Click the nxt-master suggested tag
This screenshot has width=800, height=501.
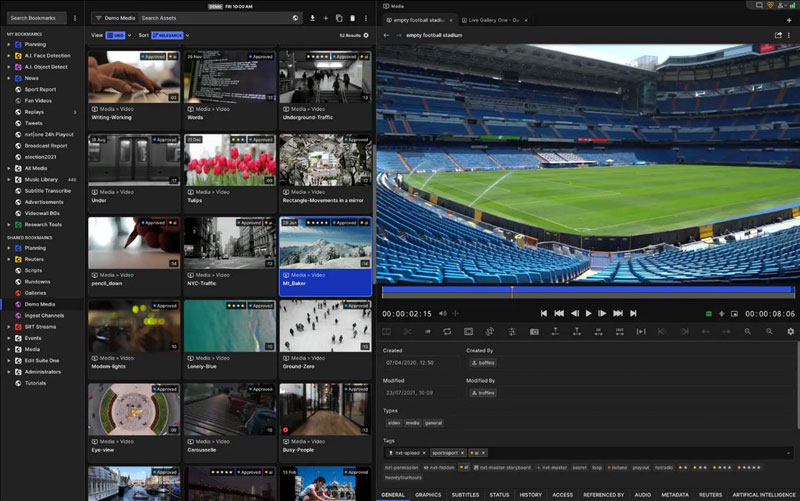tap(553, 467)
